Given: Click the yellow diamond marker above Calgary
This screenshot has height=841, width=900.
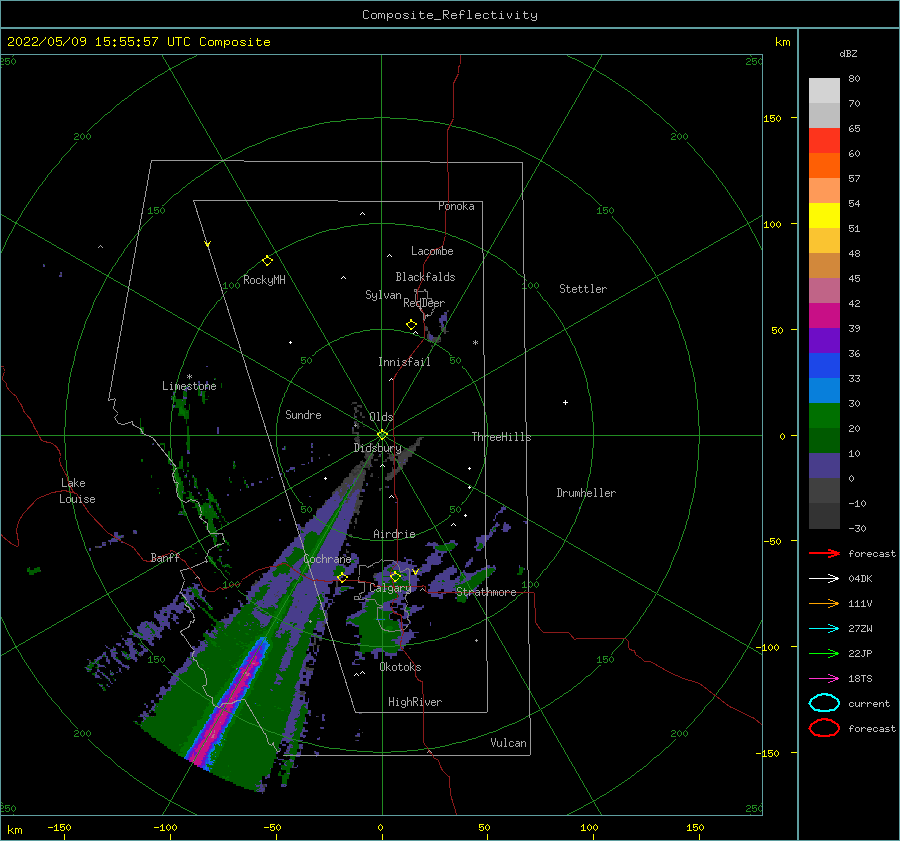Looking at the screenshot, I should [x=395, y=576].
